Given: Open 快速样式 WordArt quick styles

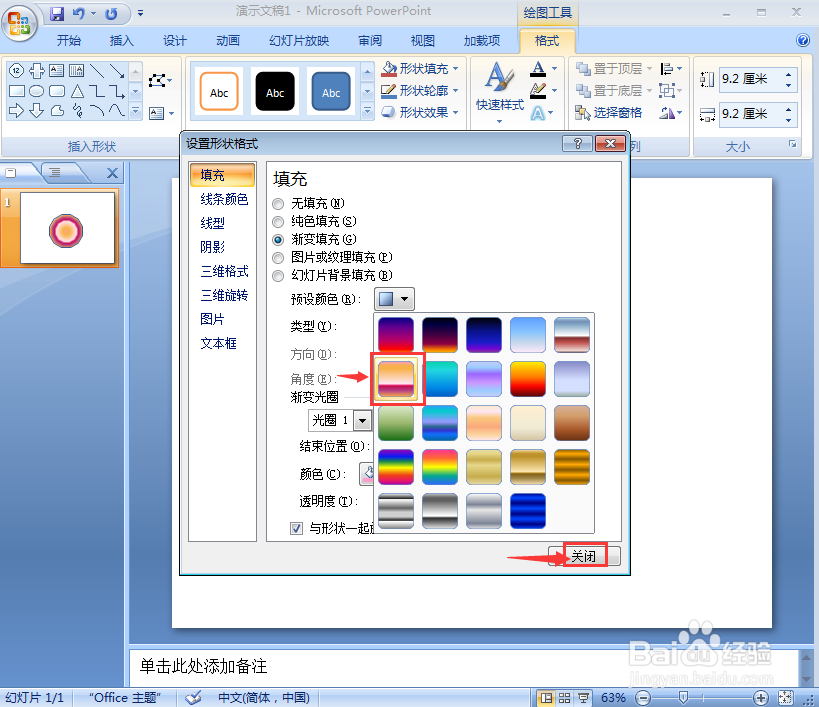Looking at the screenshot, I should [x=500, y=92].
